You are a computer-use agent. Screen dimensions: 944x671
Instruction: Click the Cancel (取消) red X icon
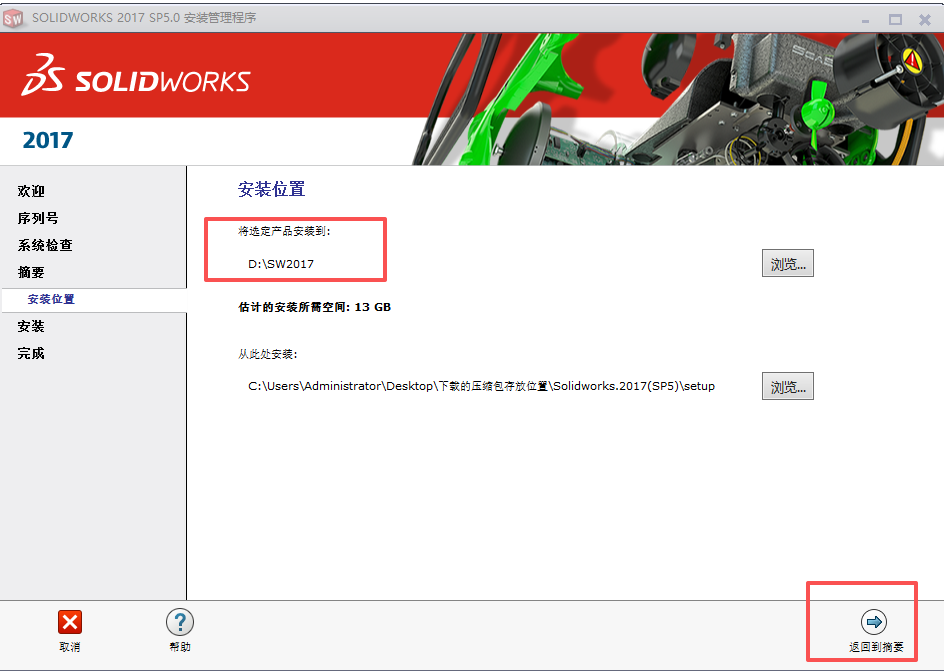[69, 622]
